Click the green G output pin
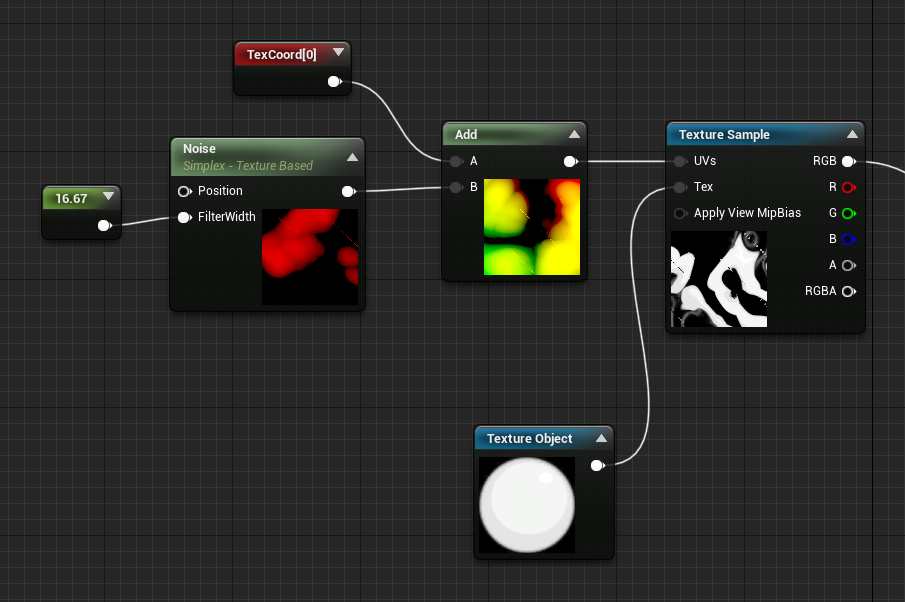Viewport: 905px width, 602px height. [x=848, y=214]
